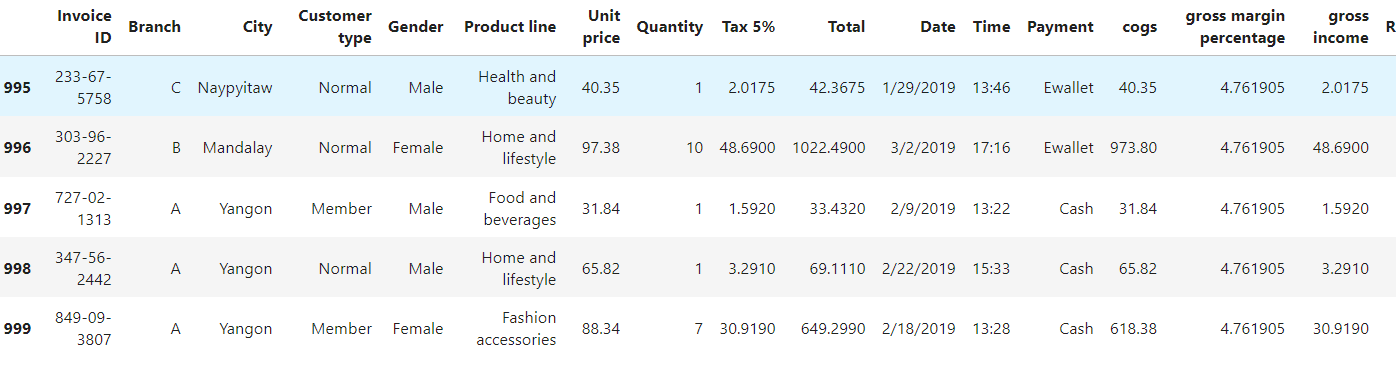Click the time 17:16 cell

[x=991, y=147]
